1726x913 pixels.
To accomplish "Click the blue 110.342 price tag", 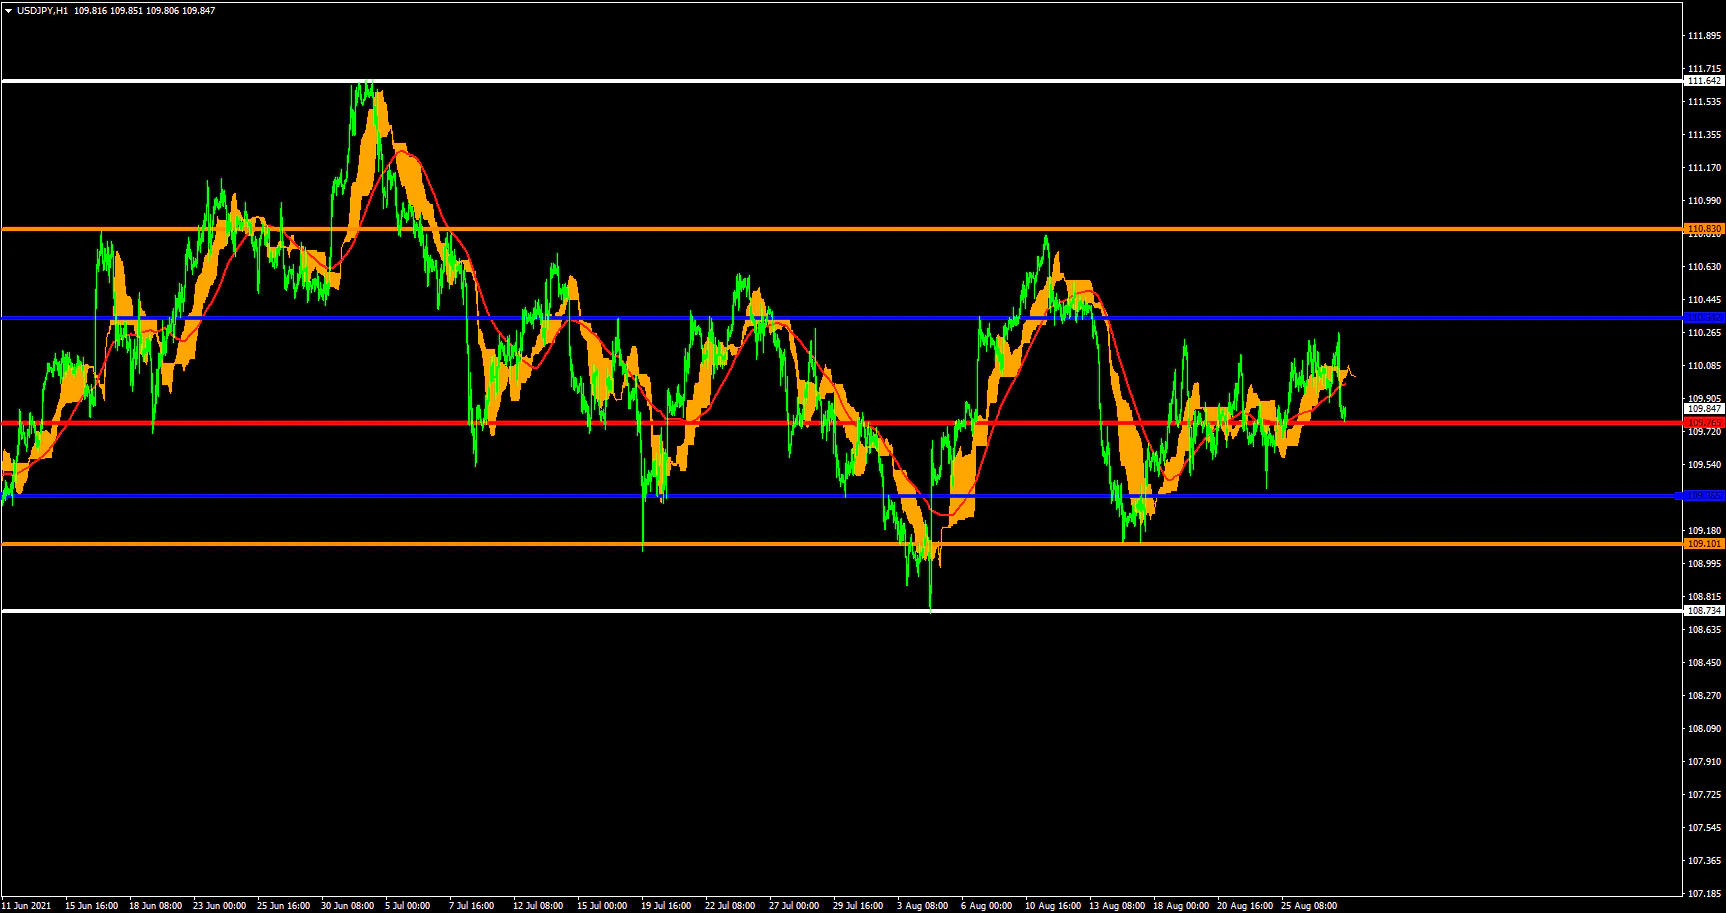I will [1704, 318].
